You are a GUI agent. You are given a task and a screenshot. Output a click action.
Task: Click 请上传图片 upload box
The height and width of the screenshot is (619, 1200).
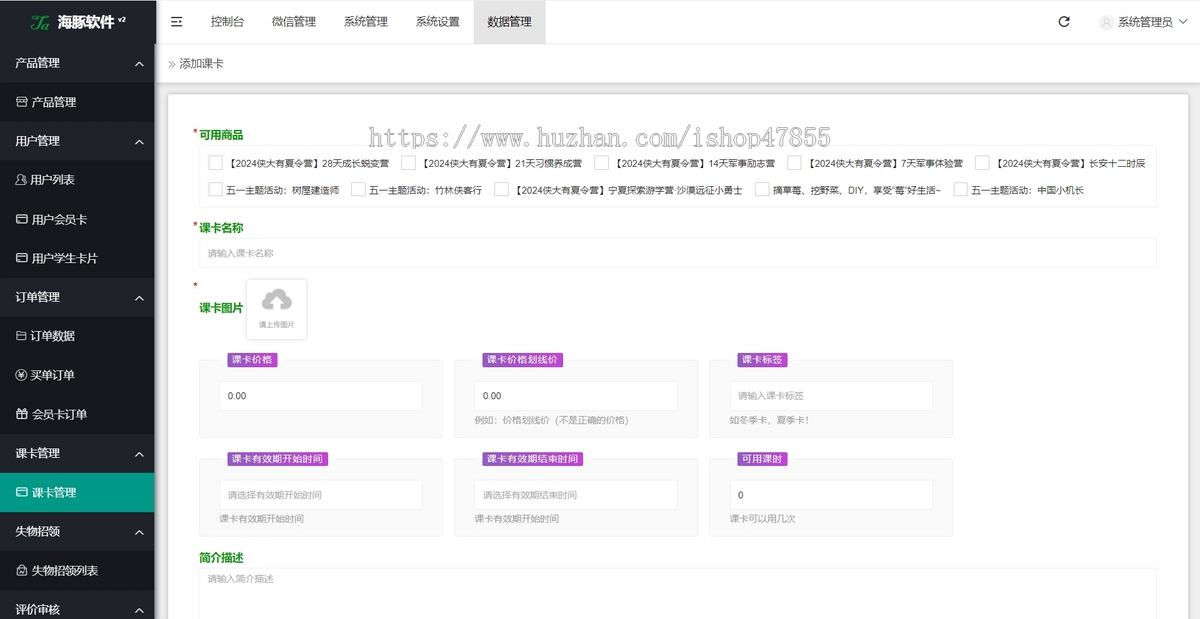277,309
